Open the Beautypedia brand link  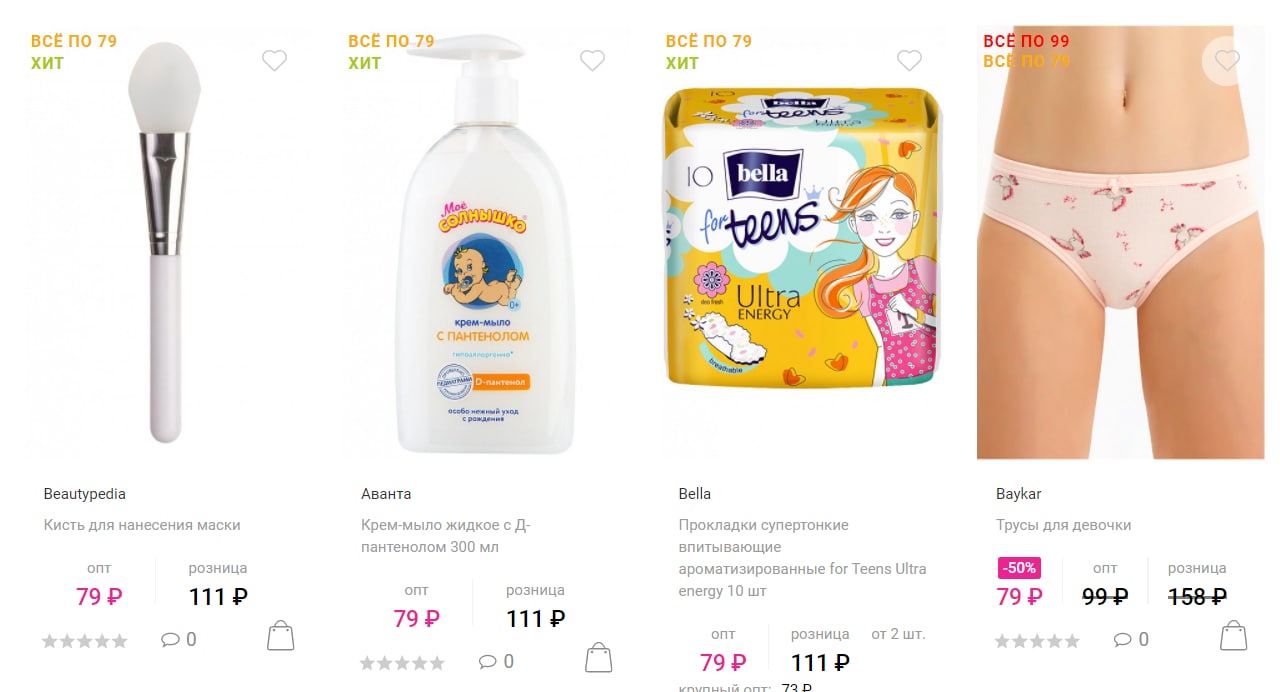(85, 494)
